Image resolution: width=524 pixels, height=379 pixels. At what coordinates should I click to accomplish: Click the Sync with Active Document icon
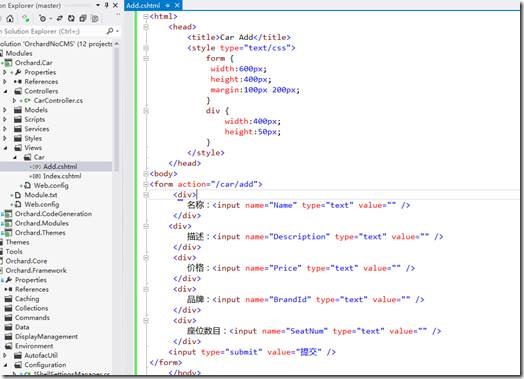(x=59, y=18)
